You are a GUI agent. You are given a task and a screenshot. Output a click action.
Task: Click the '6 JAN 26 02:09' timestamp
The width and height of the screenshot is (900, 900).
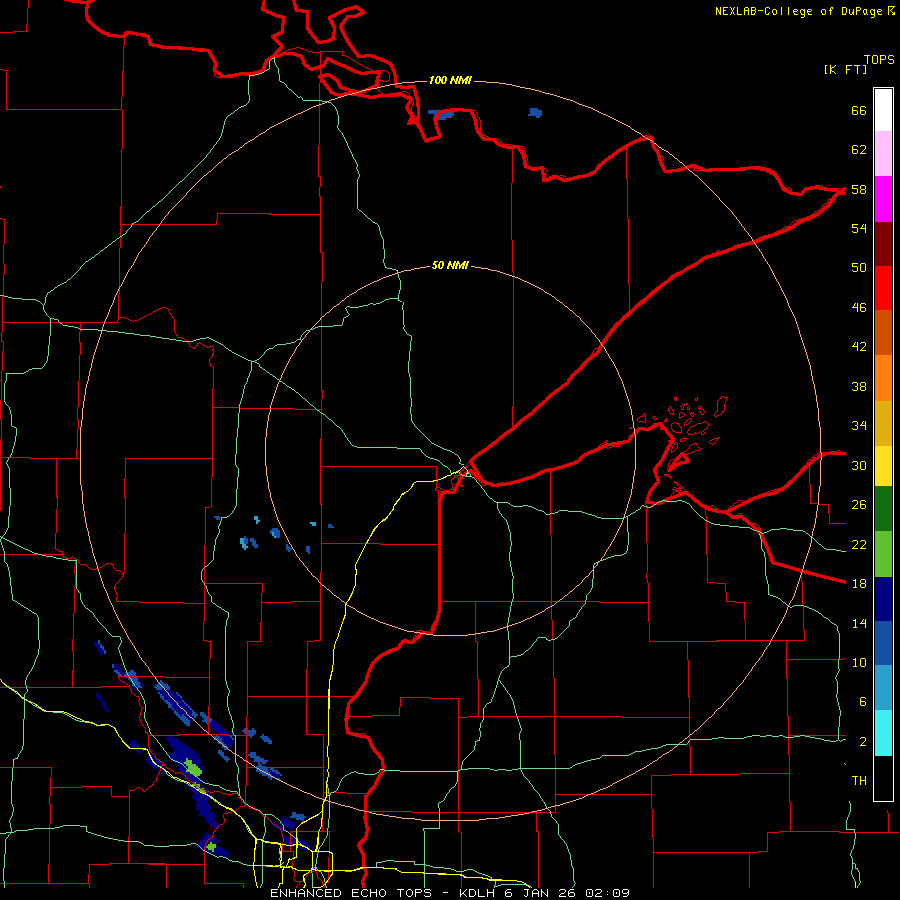(x=568, y=893)
